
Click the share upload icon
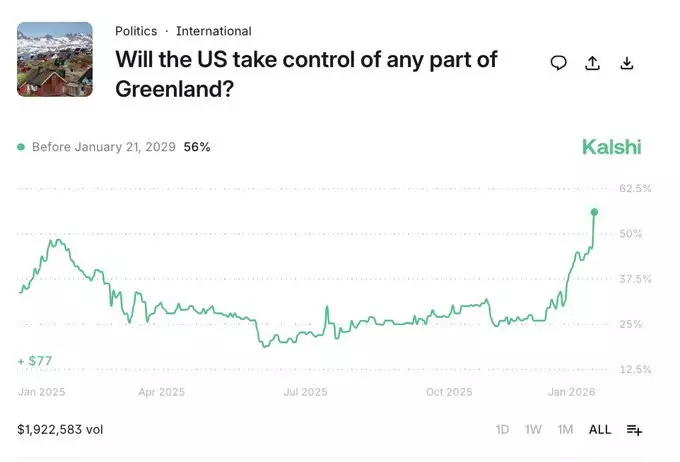[x=592, y=63]
